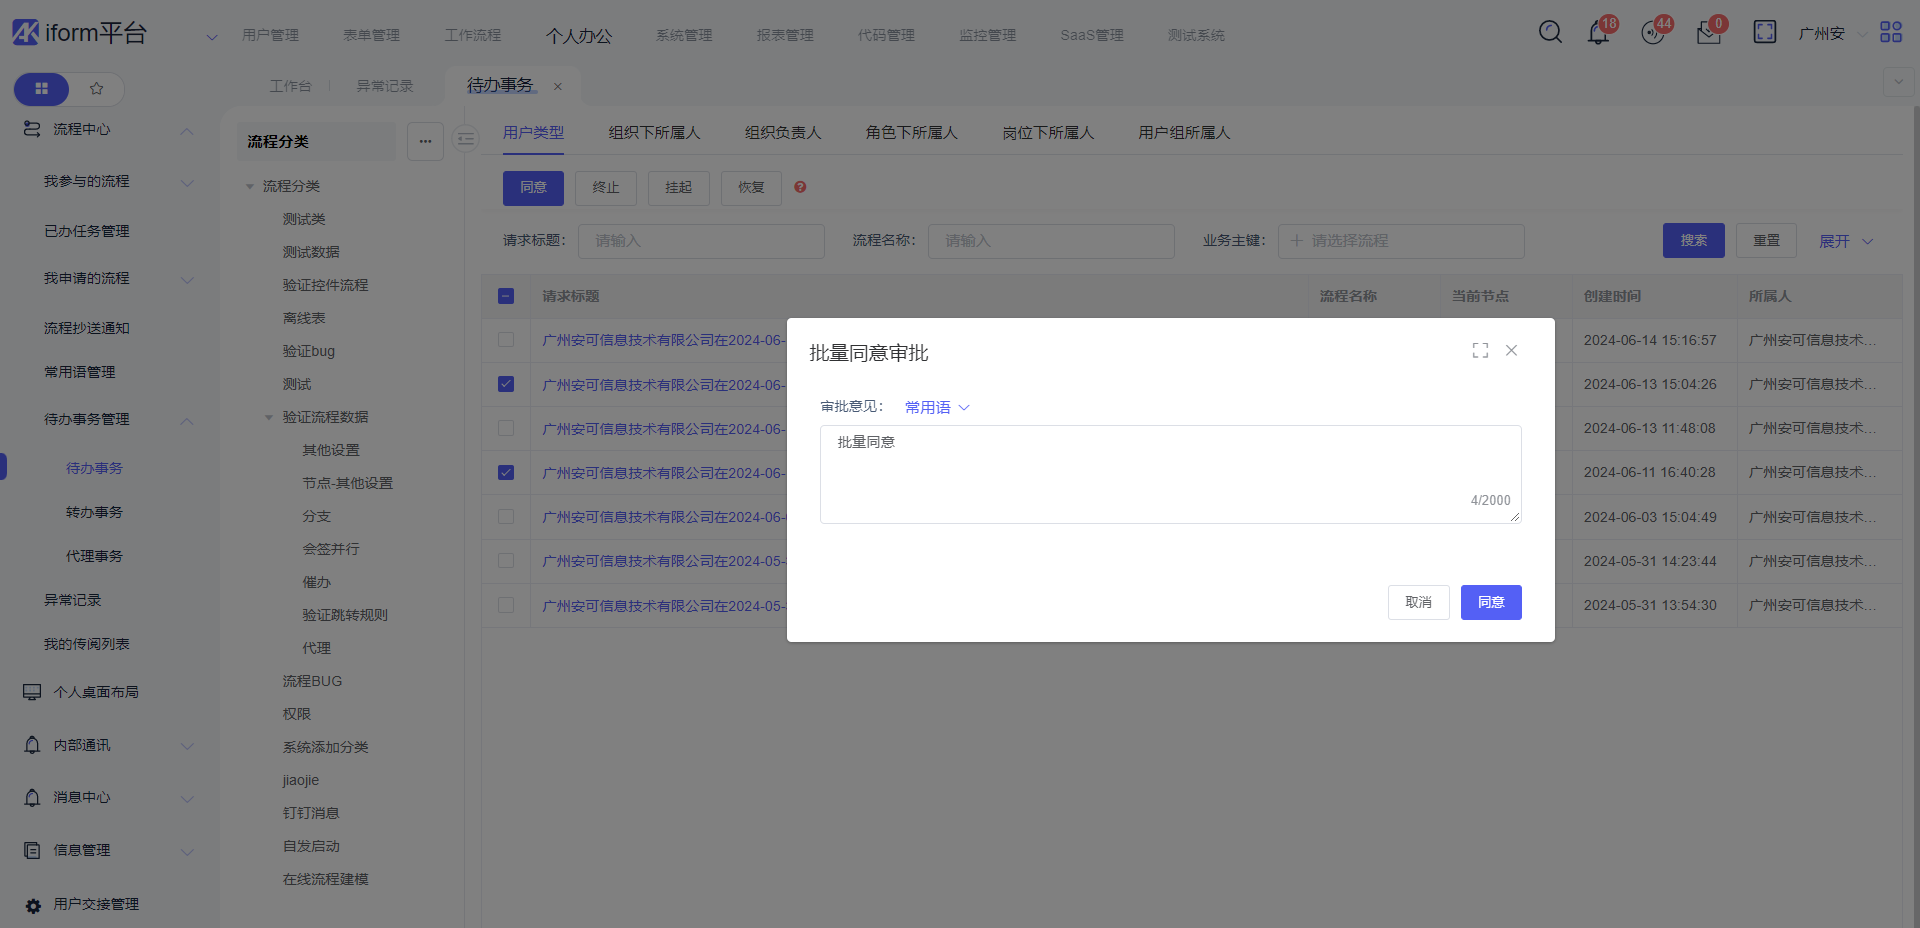The image size is (1920, 928).
Task: Click the search magnifier icon in header
Action: tap(1550, 32)
